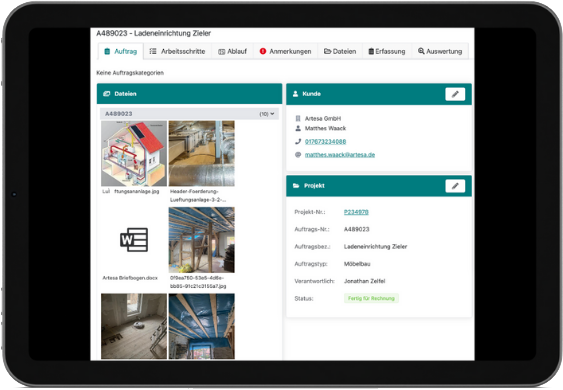Edit the Kunde panel with pencil button
The height and width of the screenshot is (390, 563).
point(455,94)
